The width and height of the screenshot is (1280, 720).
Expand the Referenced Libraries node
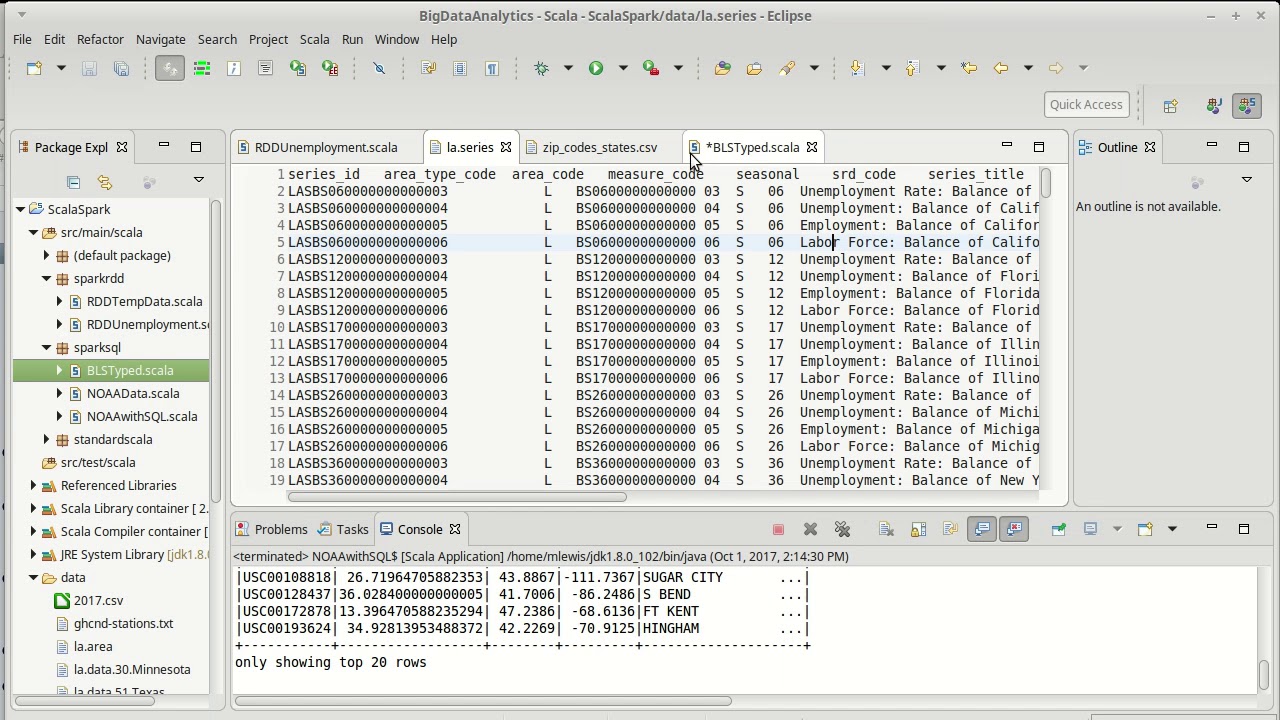[x=33, y=485]
